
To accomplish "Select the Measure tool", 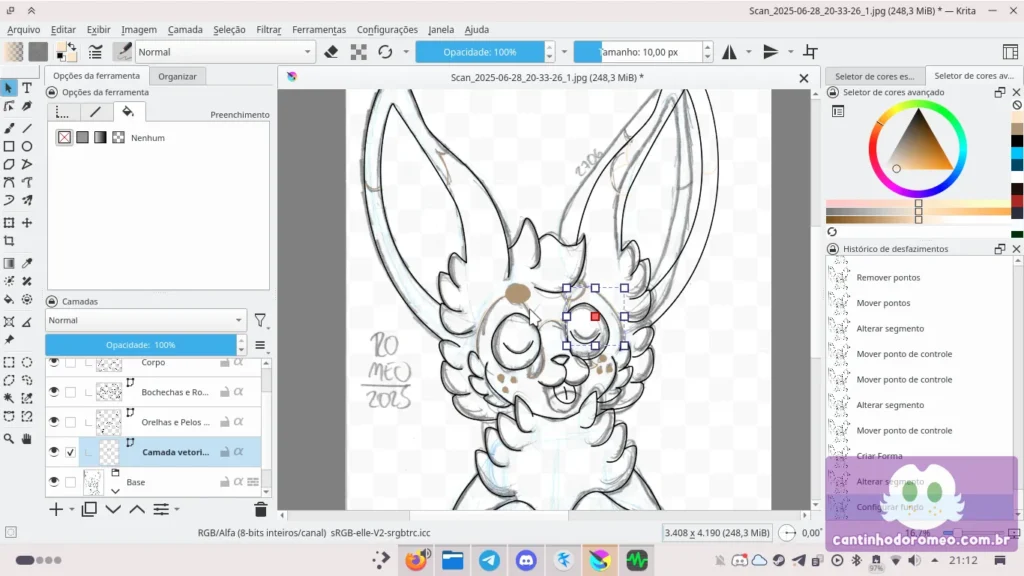I will (x=27, y=321).
